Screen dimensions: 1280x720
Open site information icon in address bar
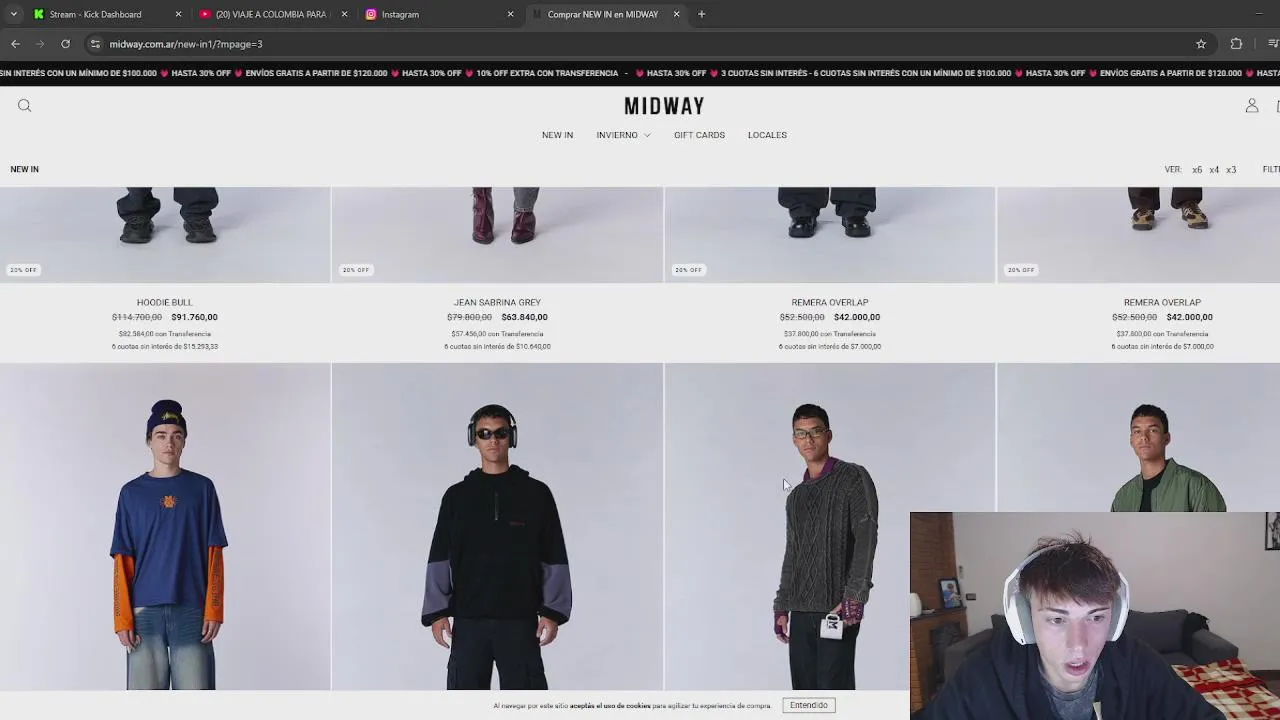pos(95,44)
